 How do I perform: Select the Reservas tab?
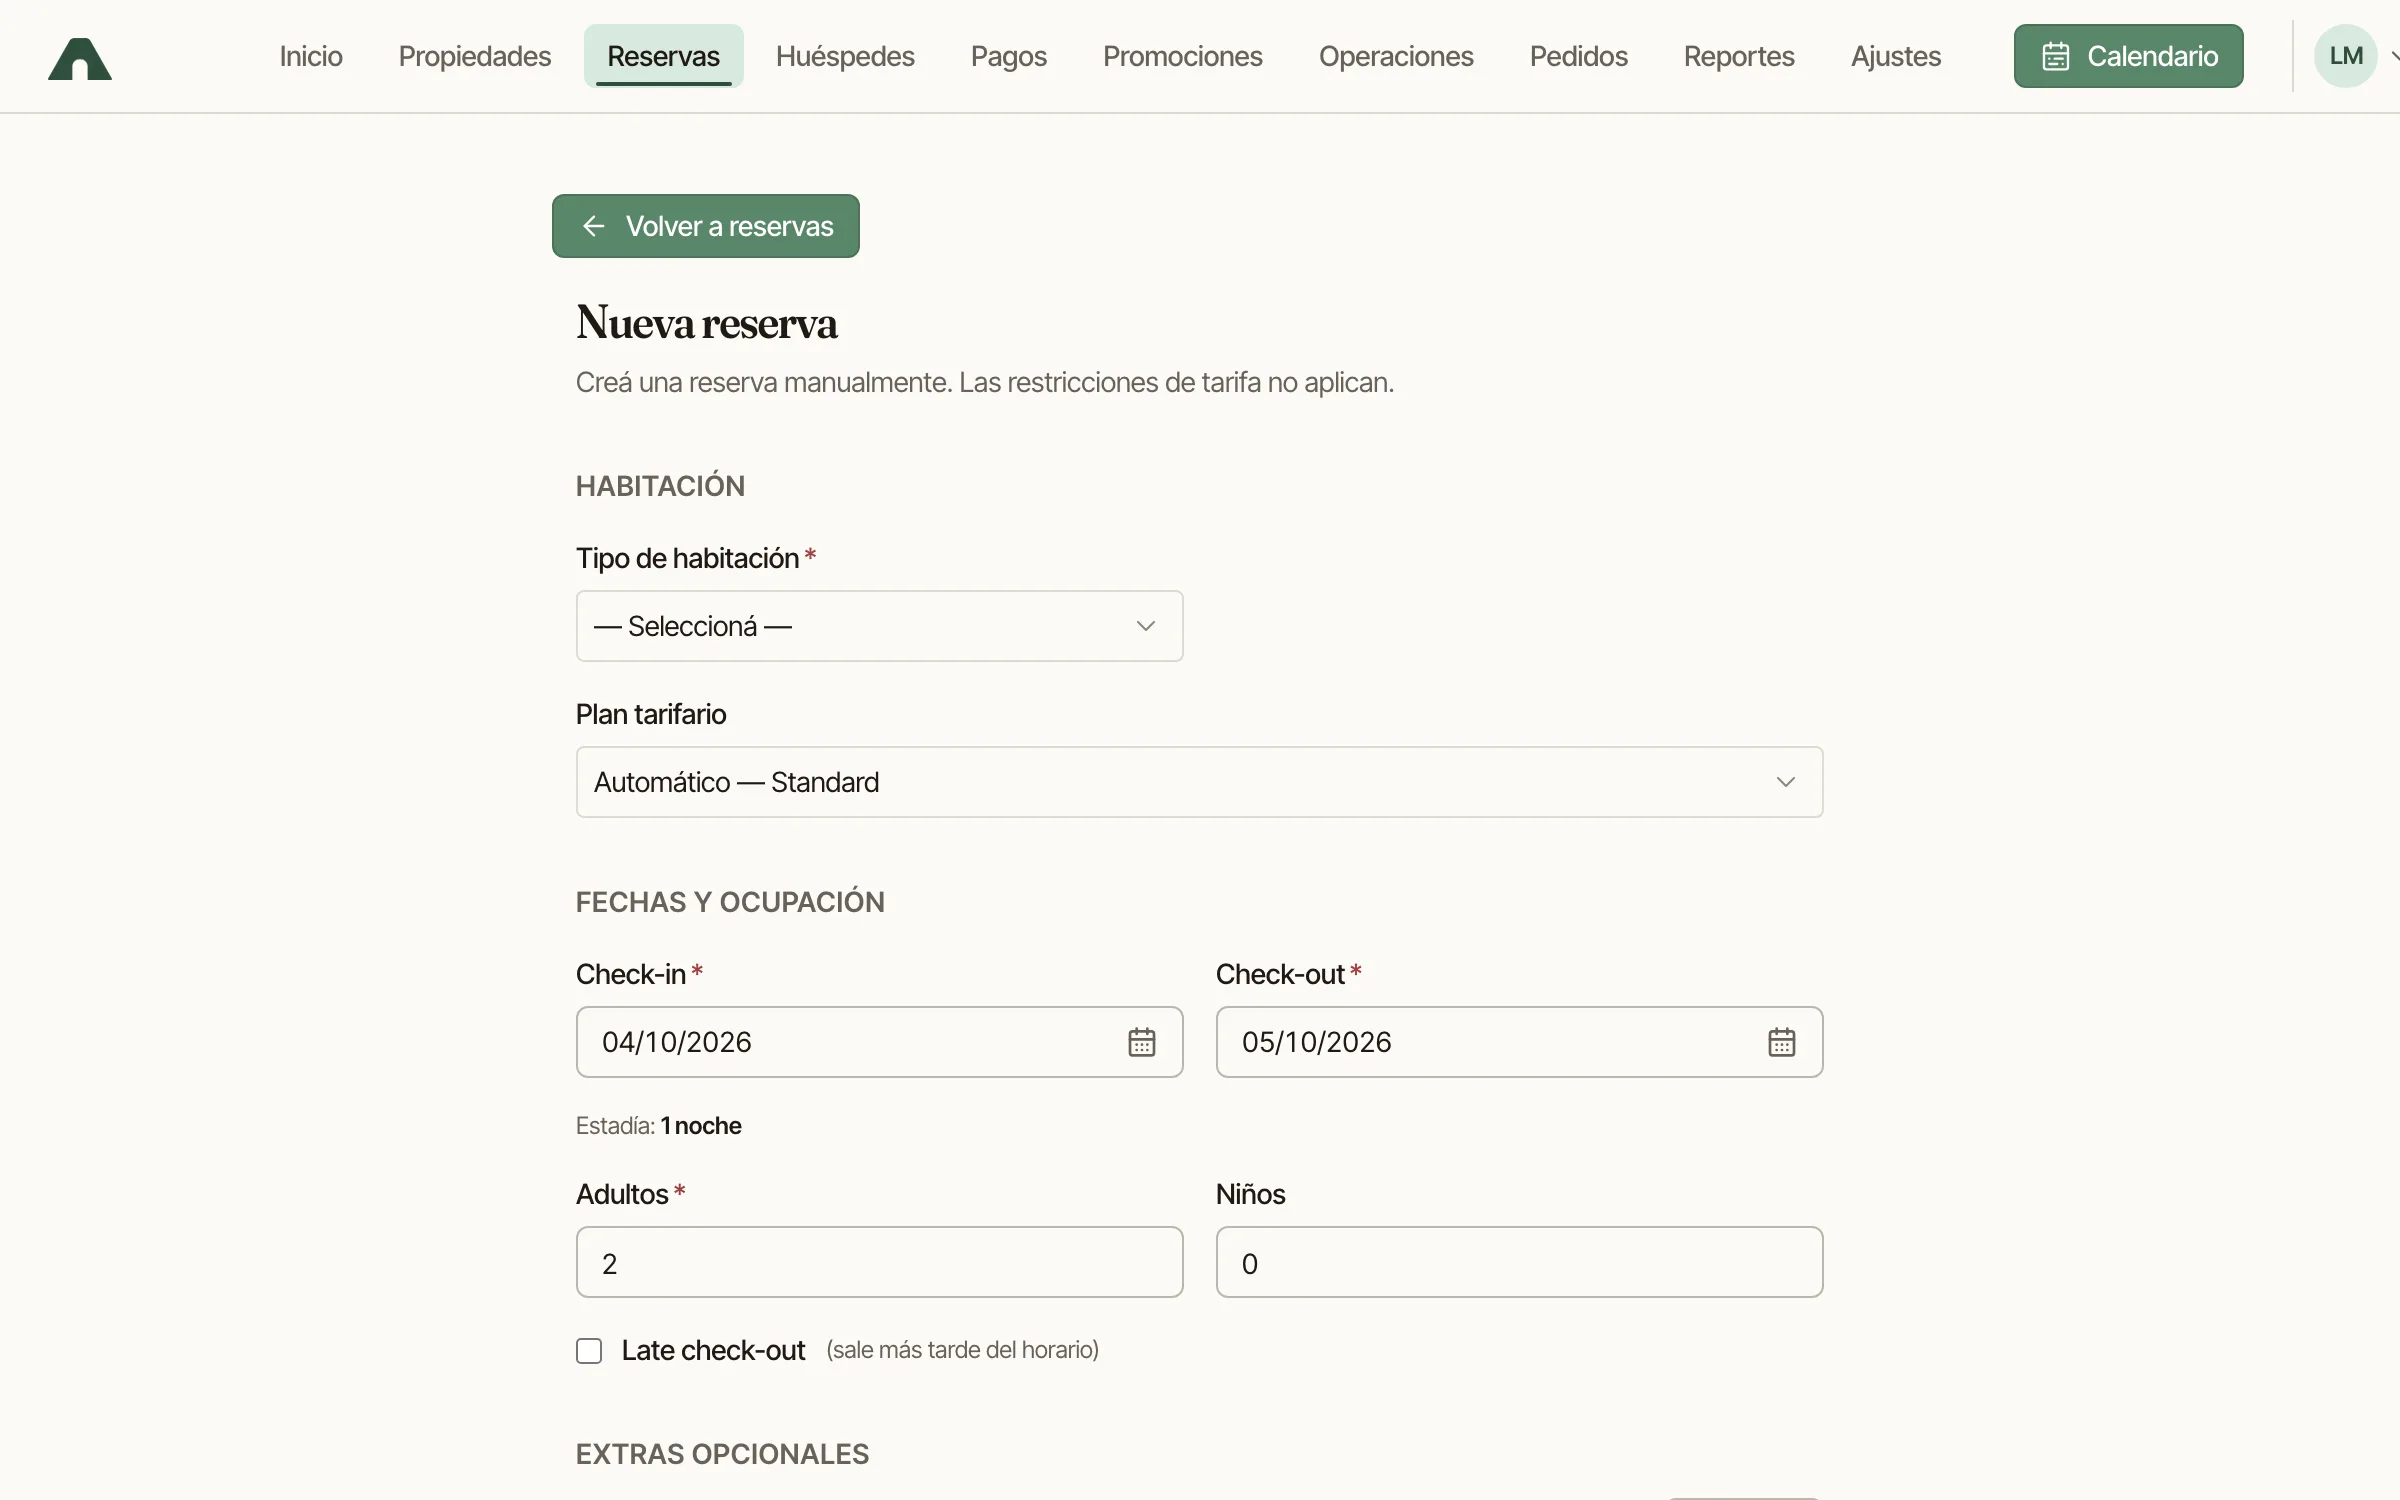663,56
